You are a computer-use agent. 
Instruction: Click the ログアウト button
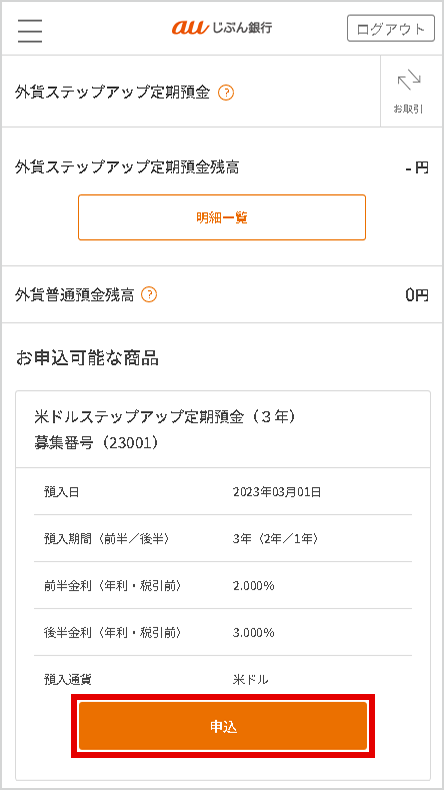pos(391,28)
